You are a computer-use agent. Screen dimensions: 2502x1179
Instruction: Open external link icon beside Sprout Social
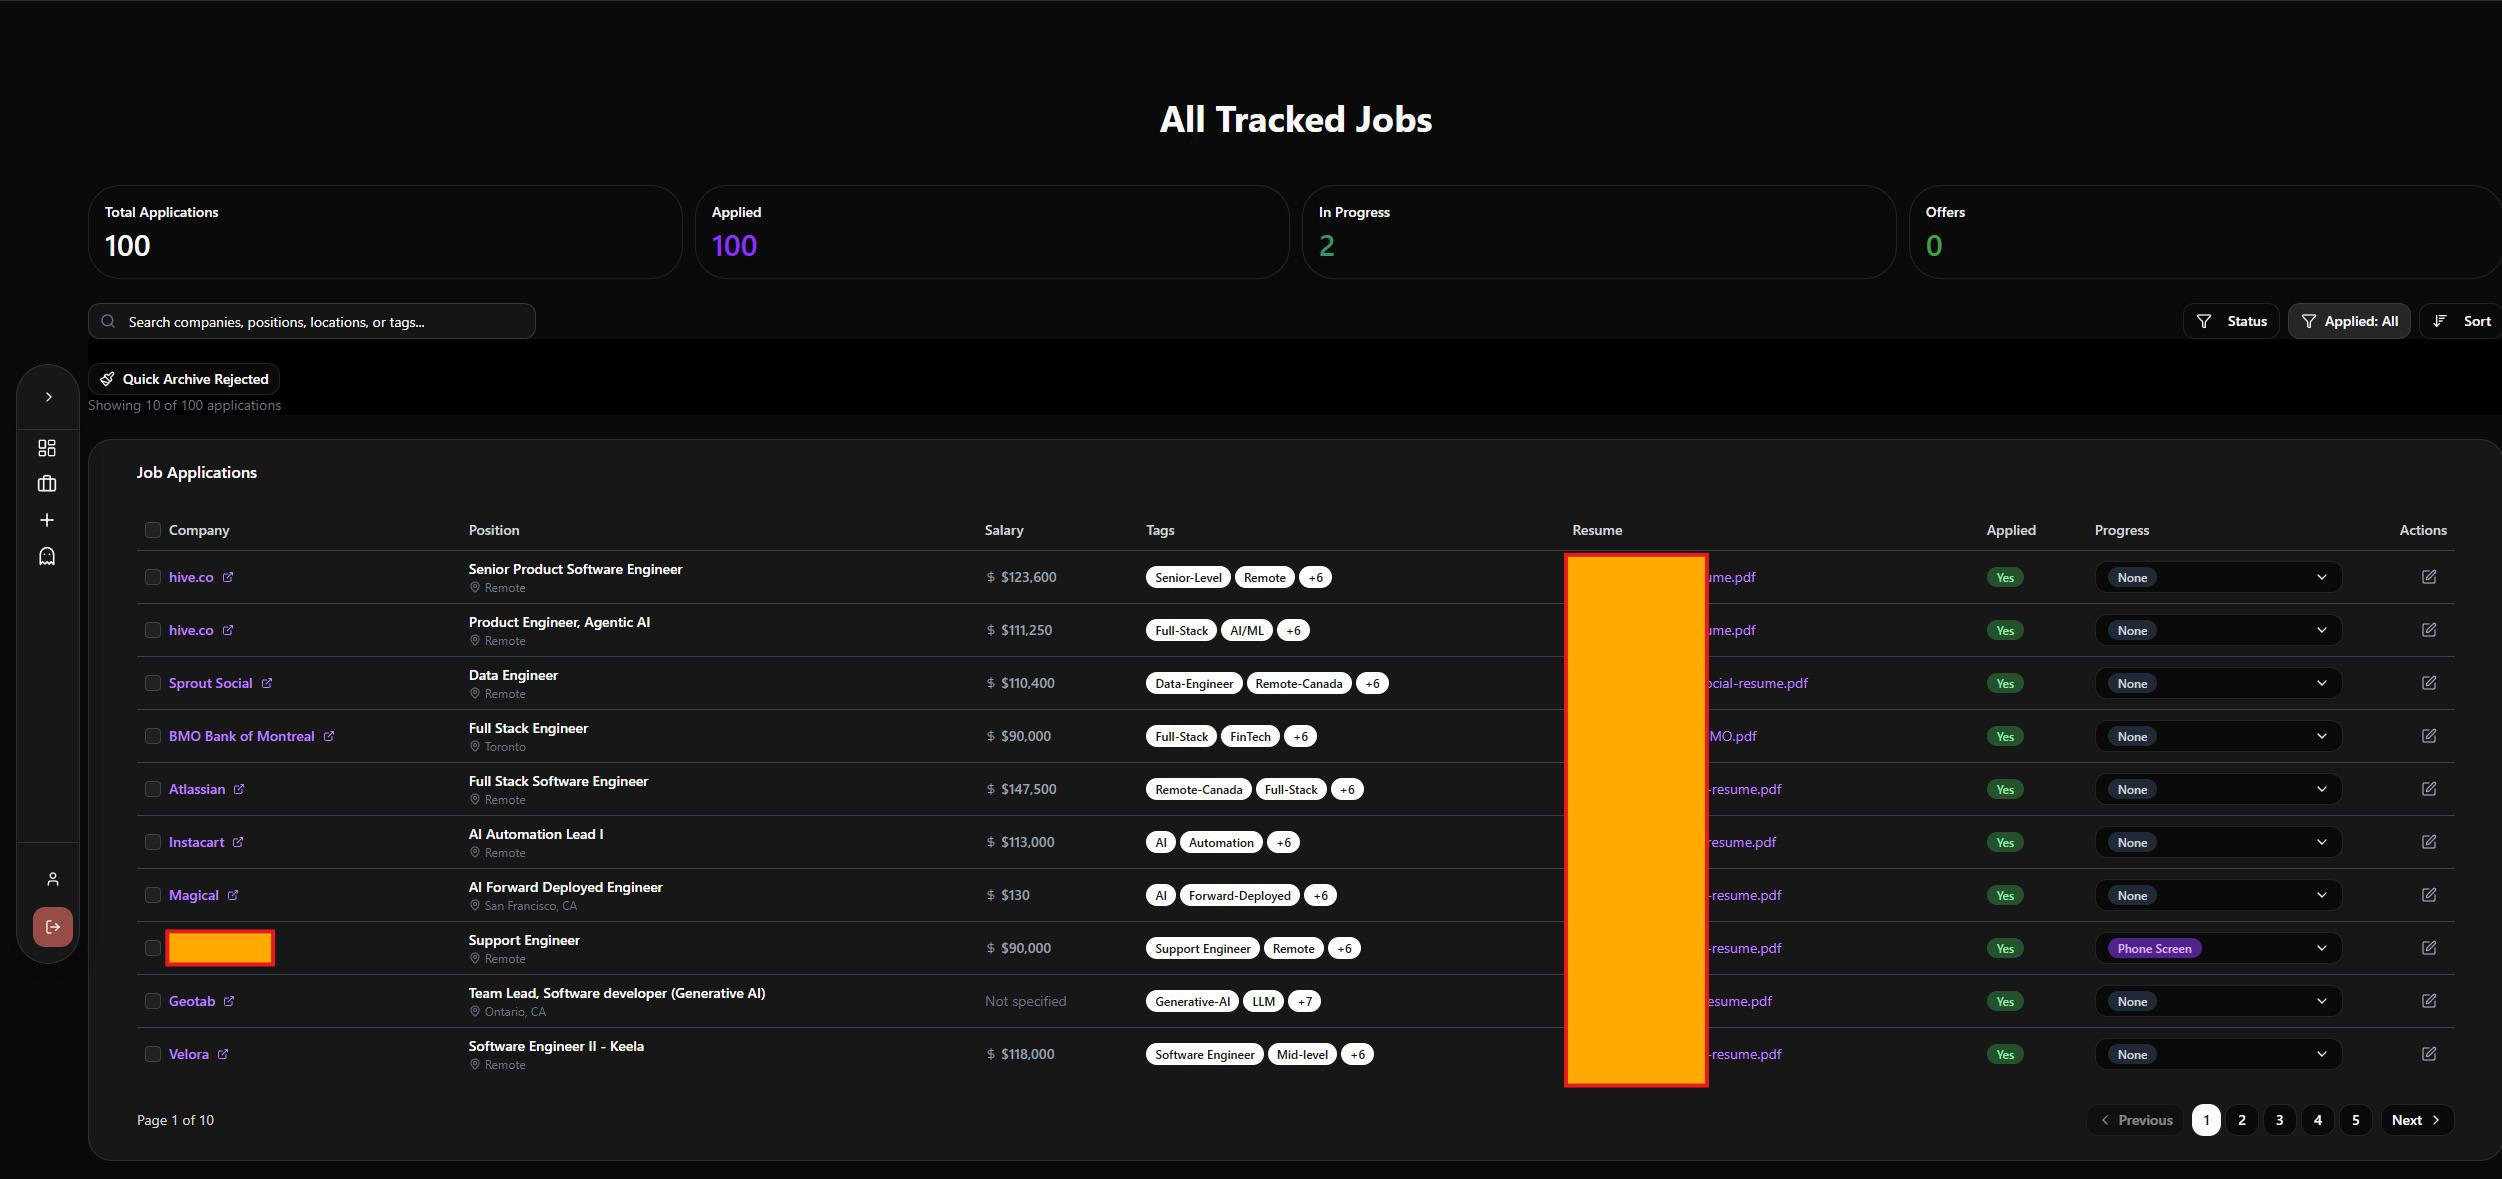[267, 683]
